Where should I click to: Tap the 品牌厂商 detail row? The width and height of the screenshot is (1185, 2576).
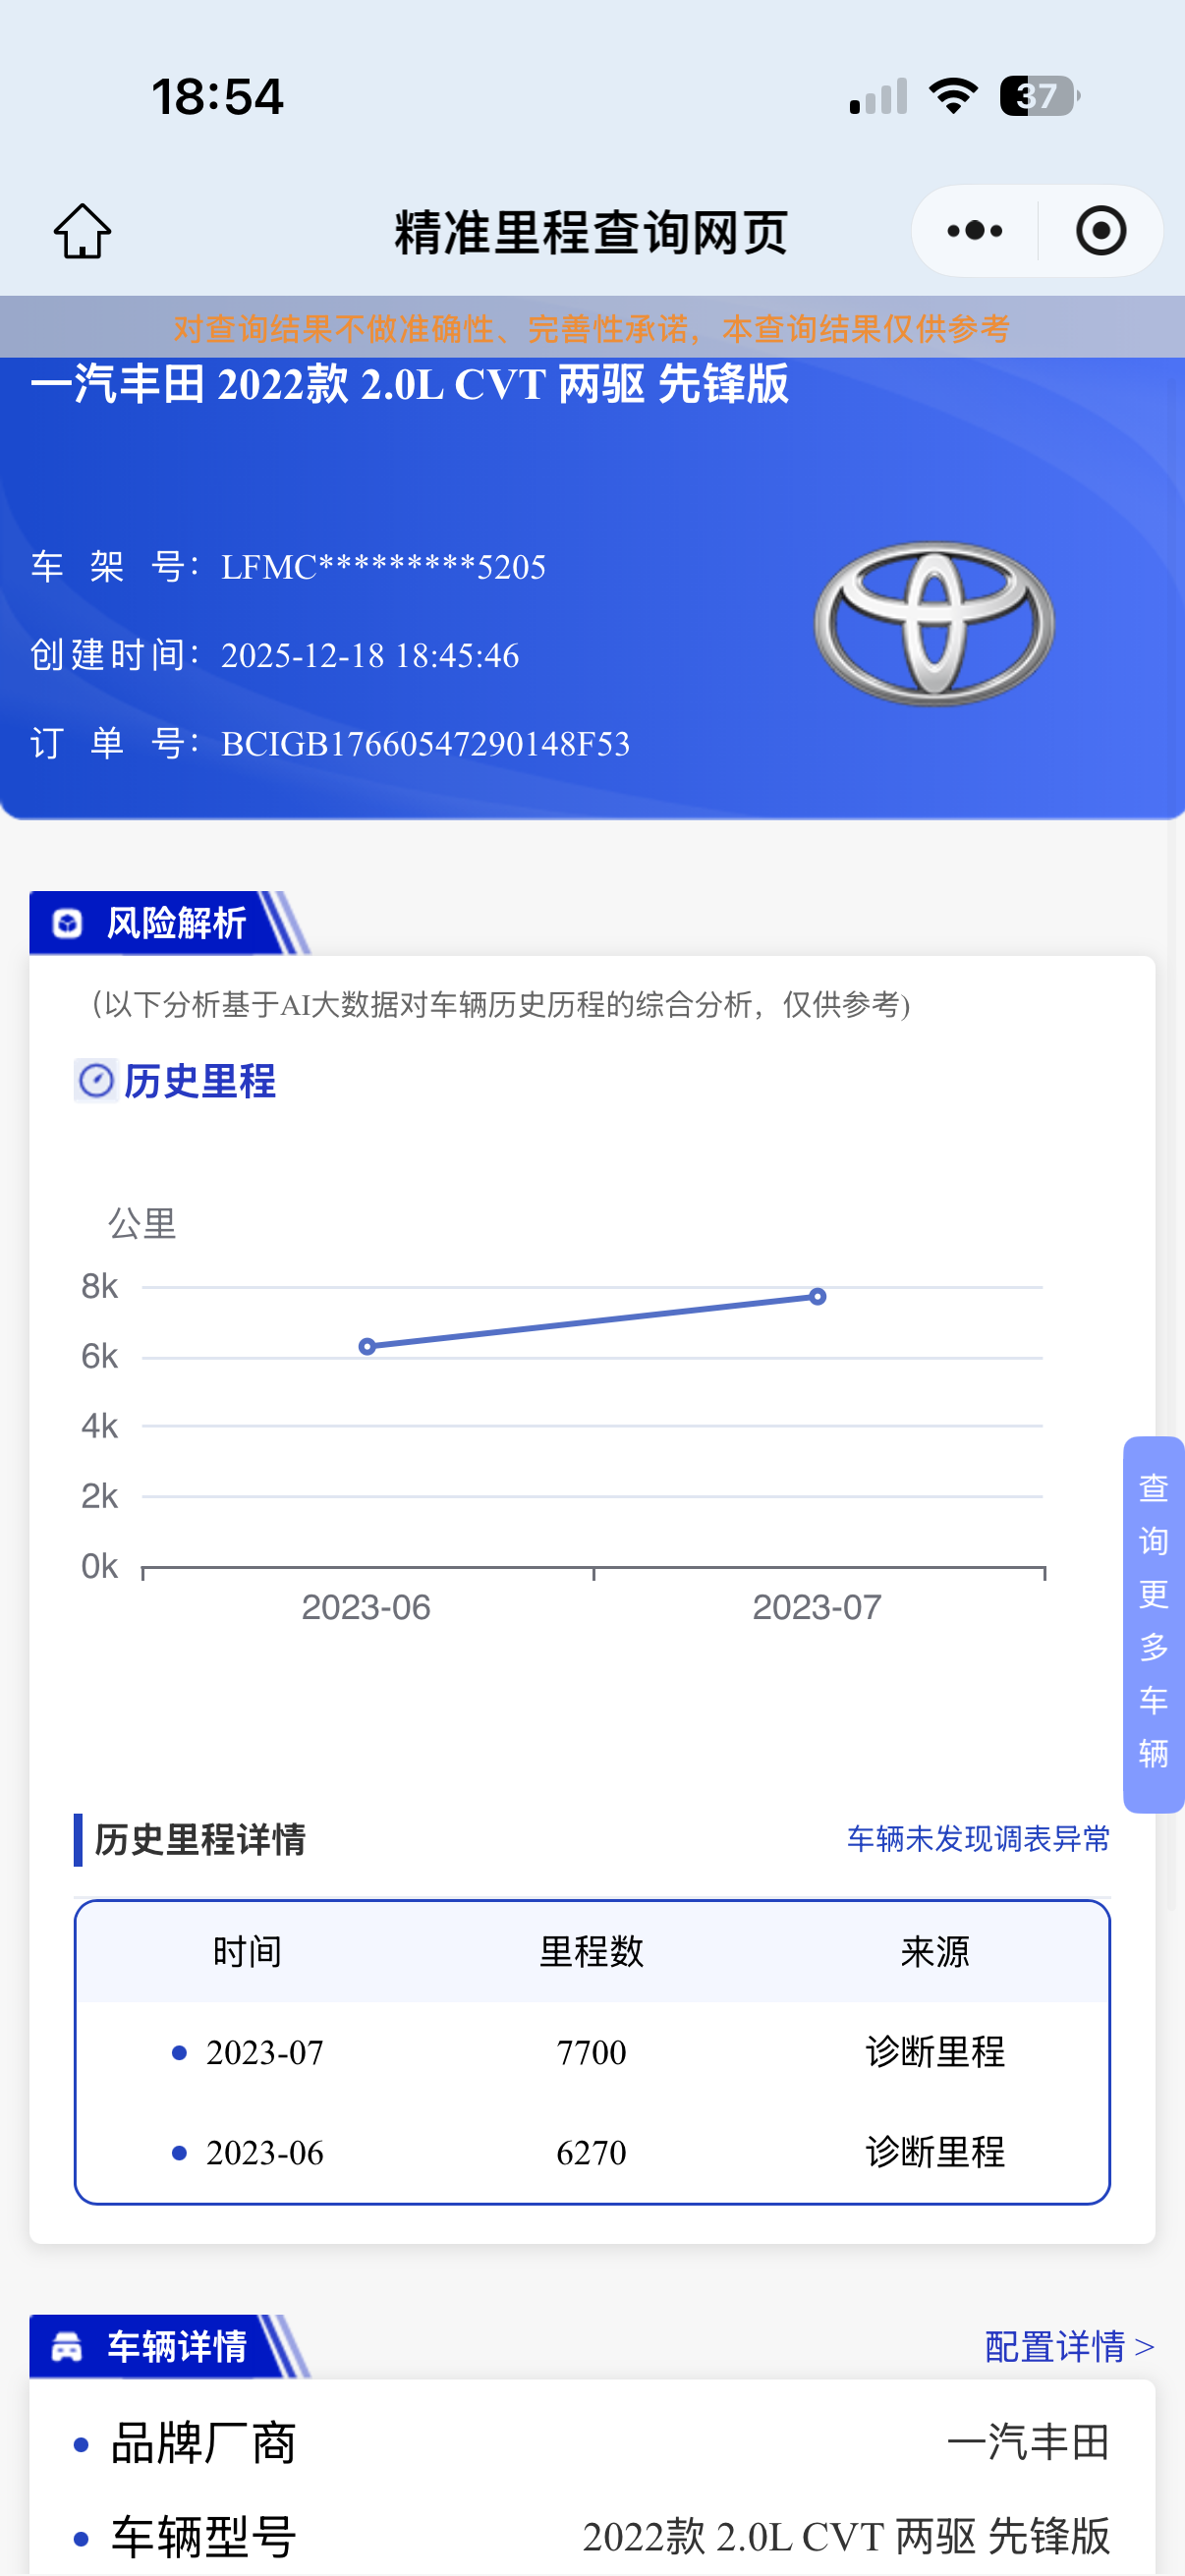pos(592,2442)
